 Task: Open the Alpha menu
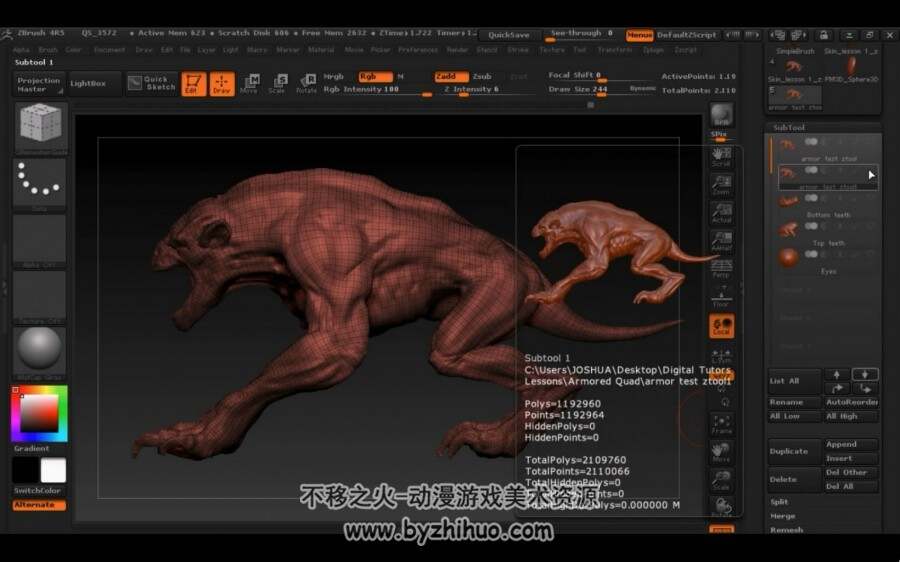click(21, 50)
